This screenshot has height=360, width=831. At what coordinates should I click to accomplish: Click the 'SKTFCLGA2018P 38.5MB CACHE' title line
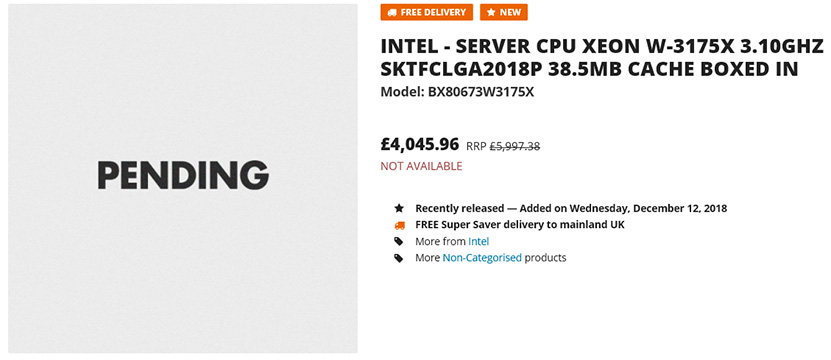(589, 69)
